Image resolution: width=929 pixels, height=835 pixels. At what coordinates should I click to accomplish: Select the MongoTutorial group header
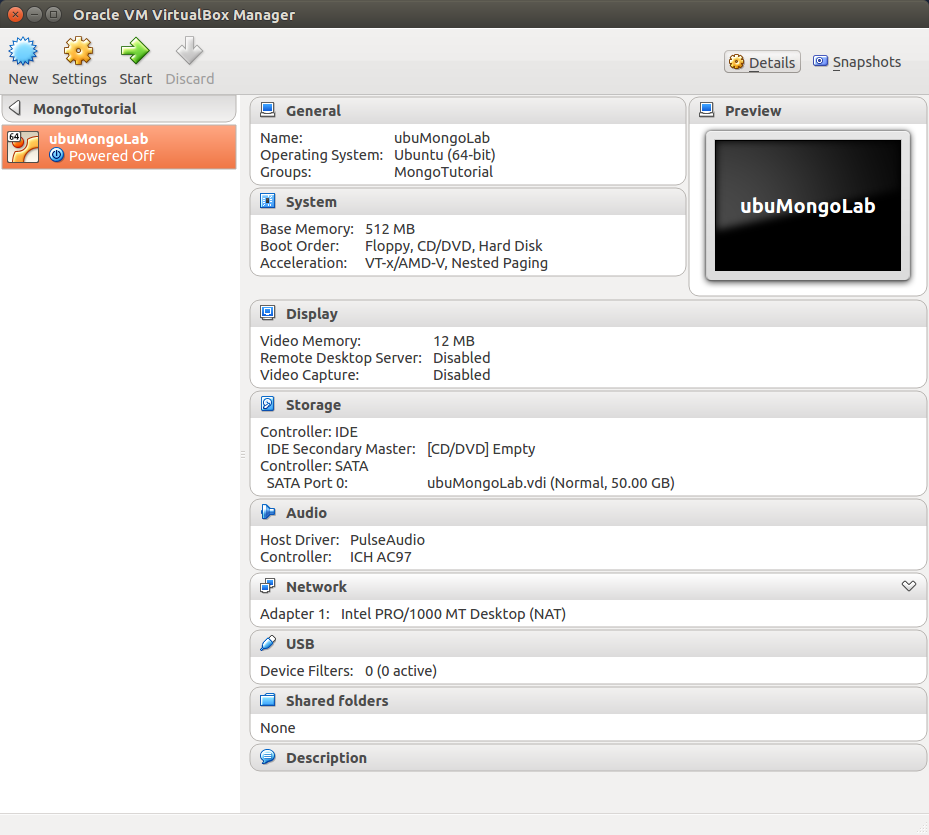(x=119, y=108)
